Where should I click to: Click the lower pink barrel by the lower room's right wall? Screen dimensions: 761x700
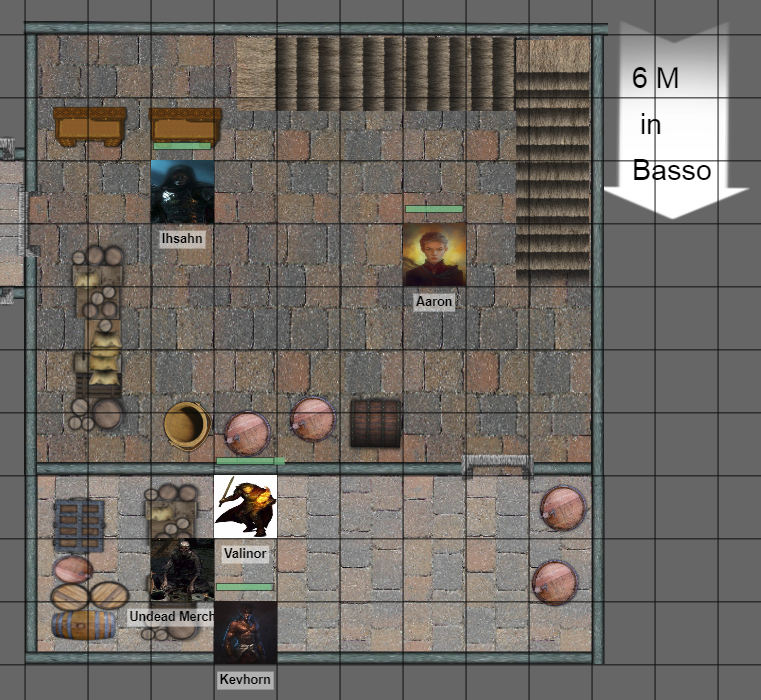(555, 583)
